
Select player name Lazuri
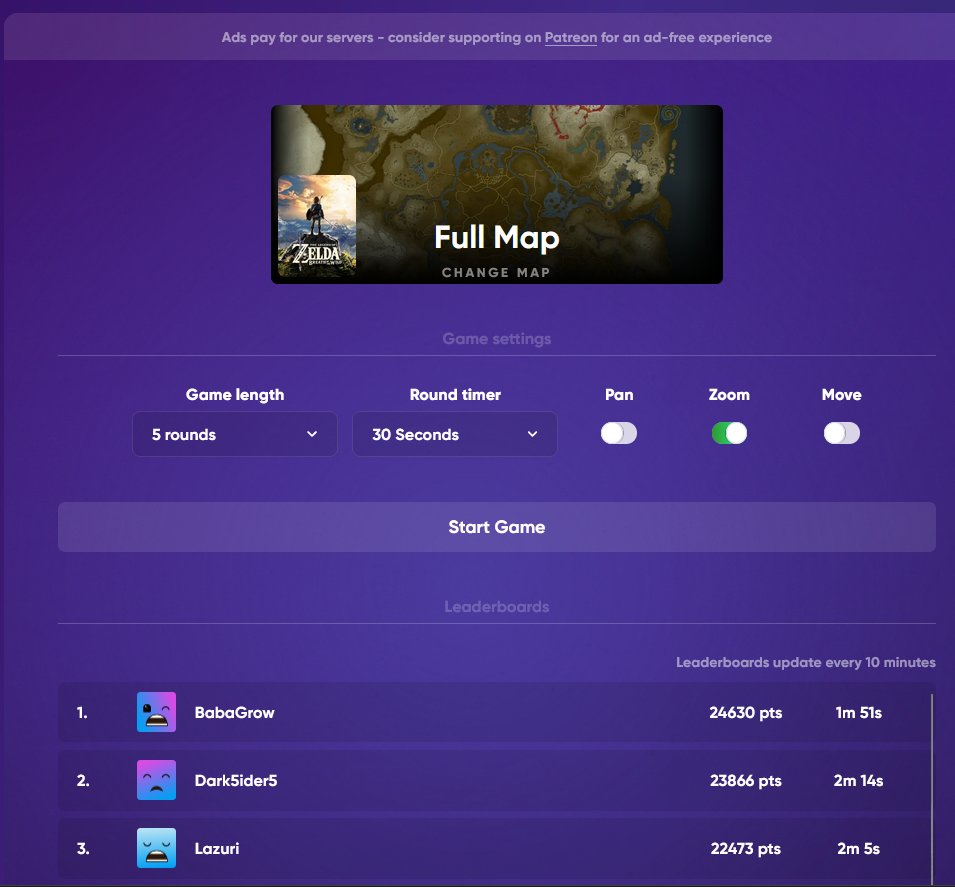217,849
